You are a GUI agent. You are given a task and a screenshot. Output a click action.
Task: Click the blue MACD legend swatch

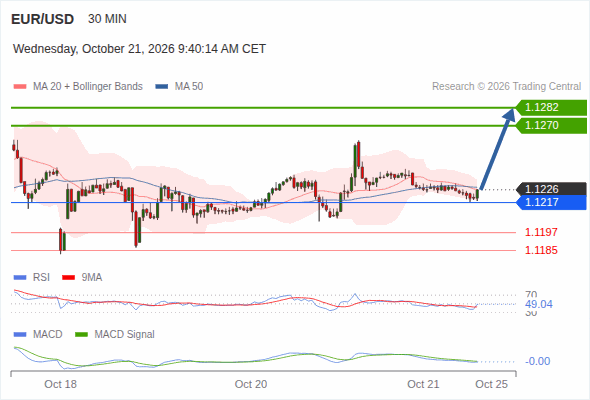coord(20,335)
